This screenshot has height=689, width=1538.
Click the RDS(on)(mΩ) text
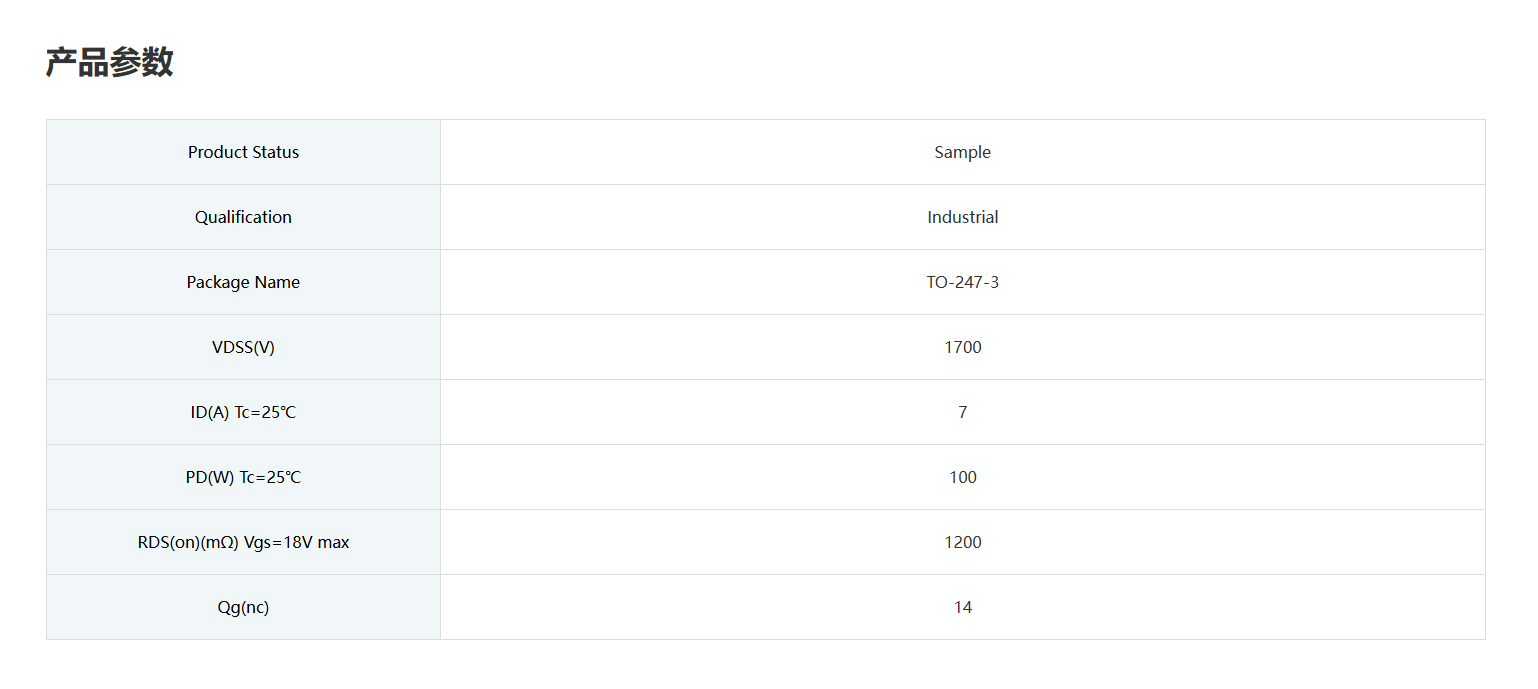(x=188, y=542)
